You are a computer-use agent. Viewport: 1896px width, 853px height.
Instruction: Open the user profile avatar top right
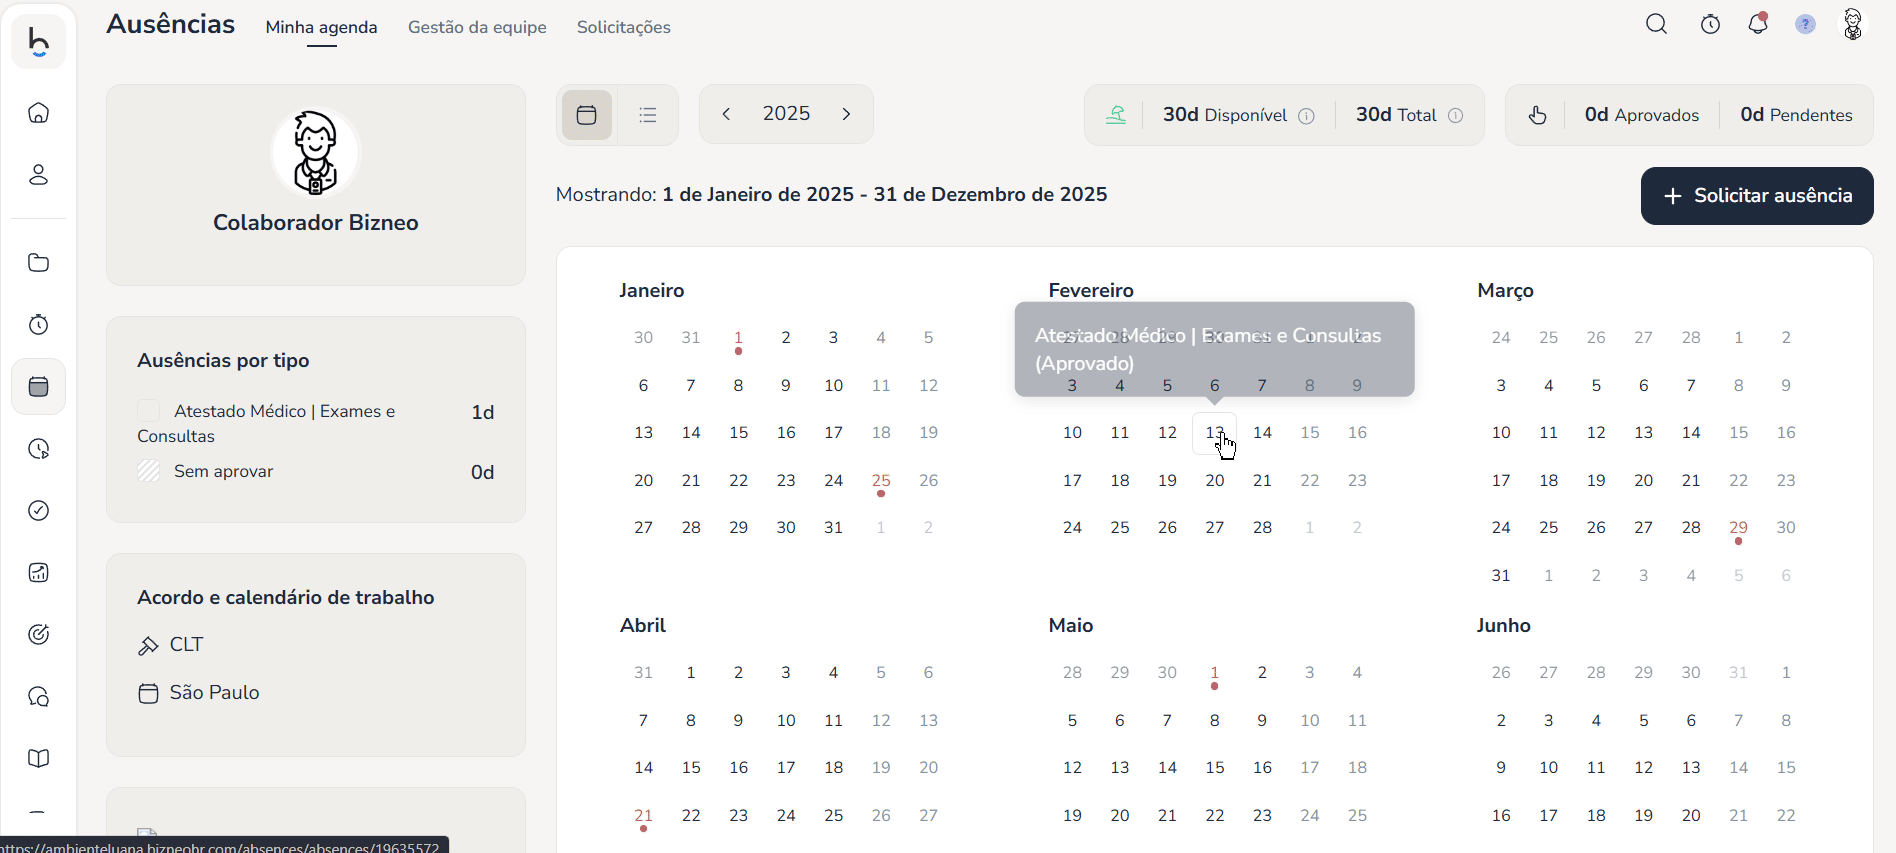[1852, 25]
